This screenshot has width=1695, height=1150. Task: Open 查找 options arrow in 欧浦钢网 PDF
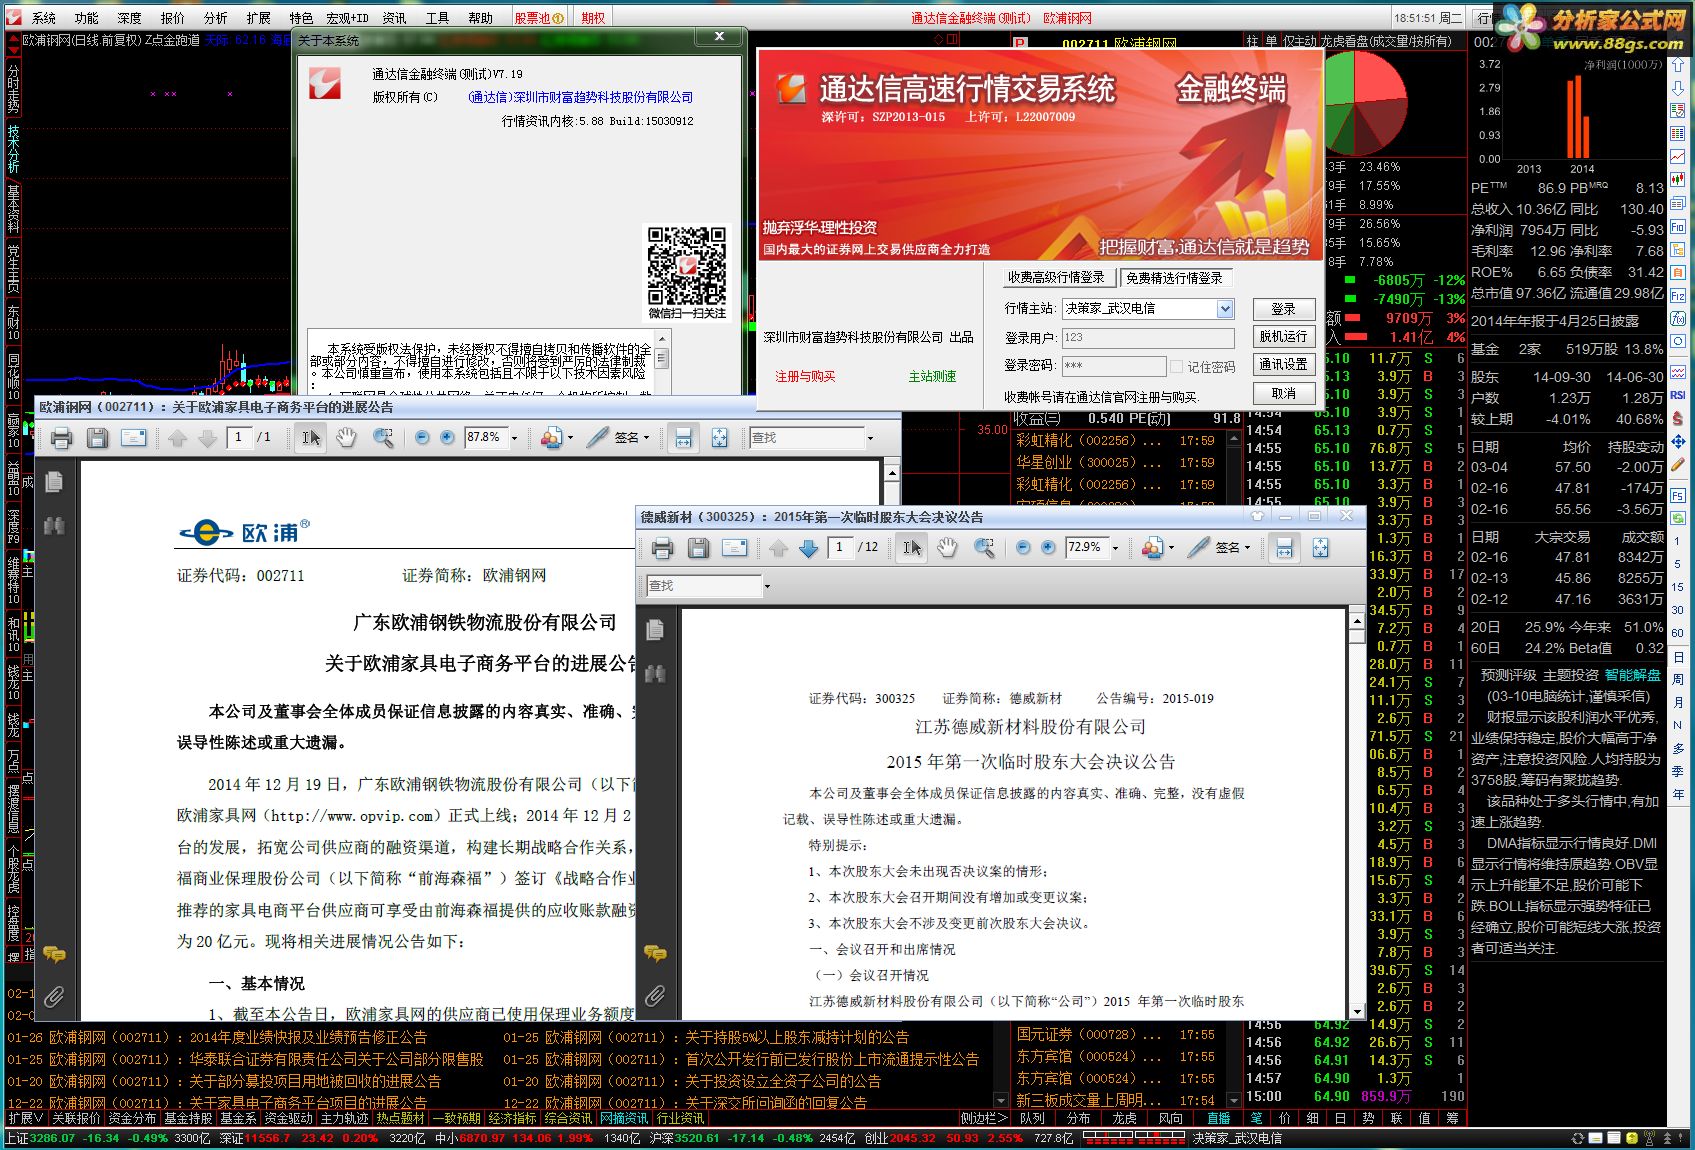(870, 438)
